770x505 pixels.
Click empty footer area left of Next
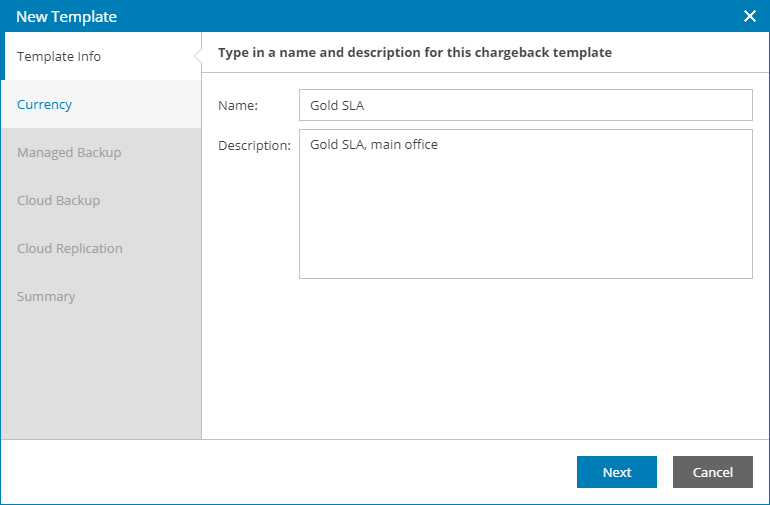point(300,472)
